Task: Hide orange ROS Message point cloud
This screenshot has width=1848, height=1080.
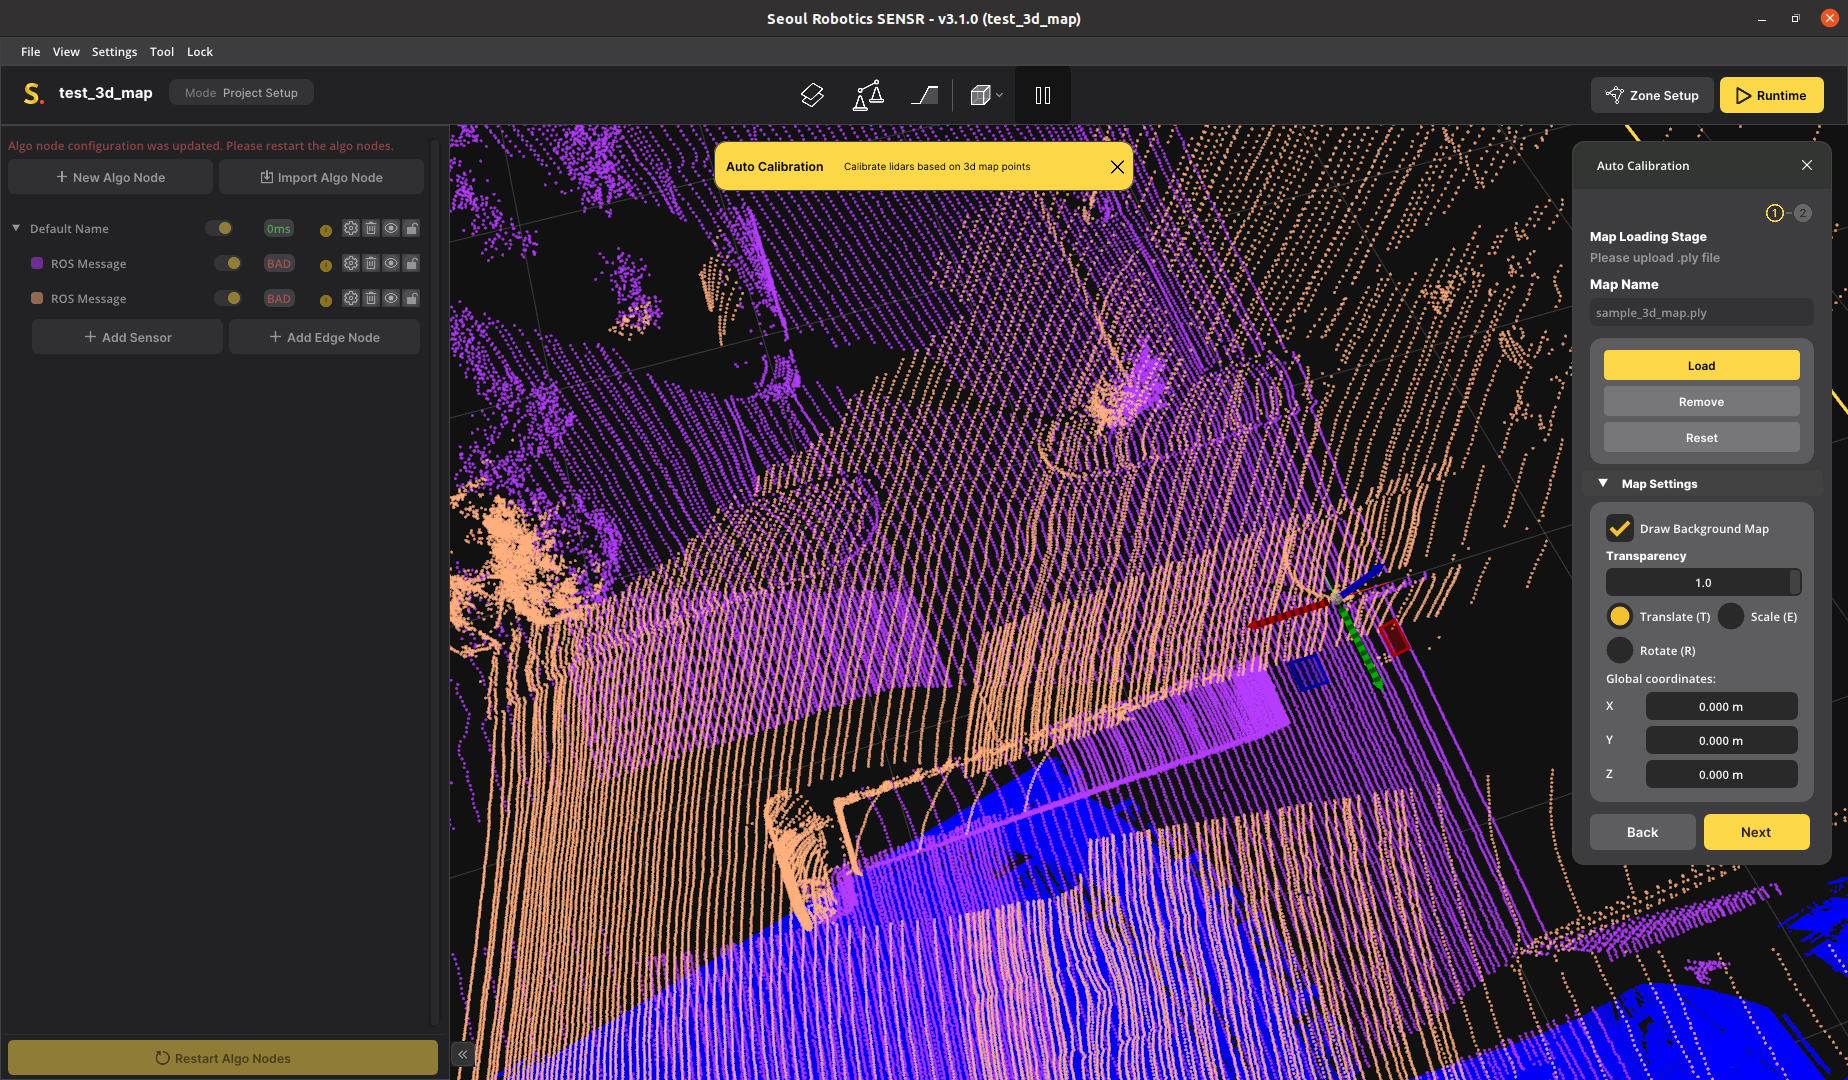Action: pos(391,298)
